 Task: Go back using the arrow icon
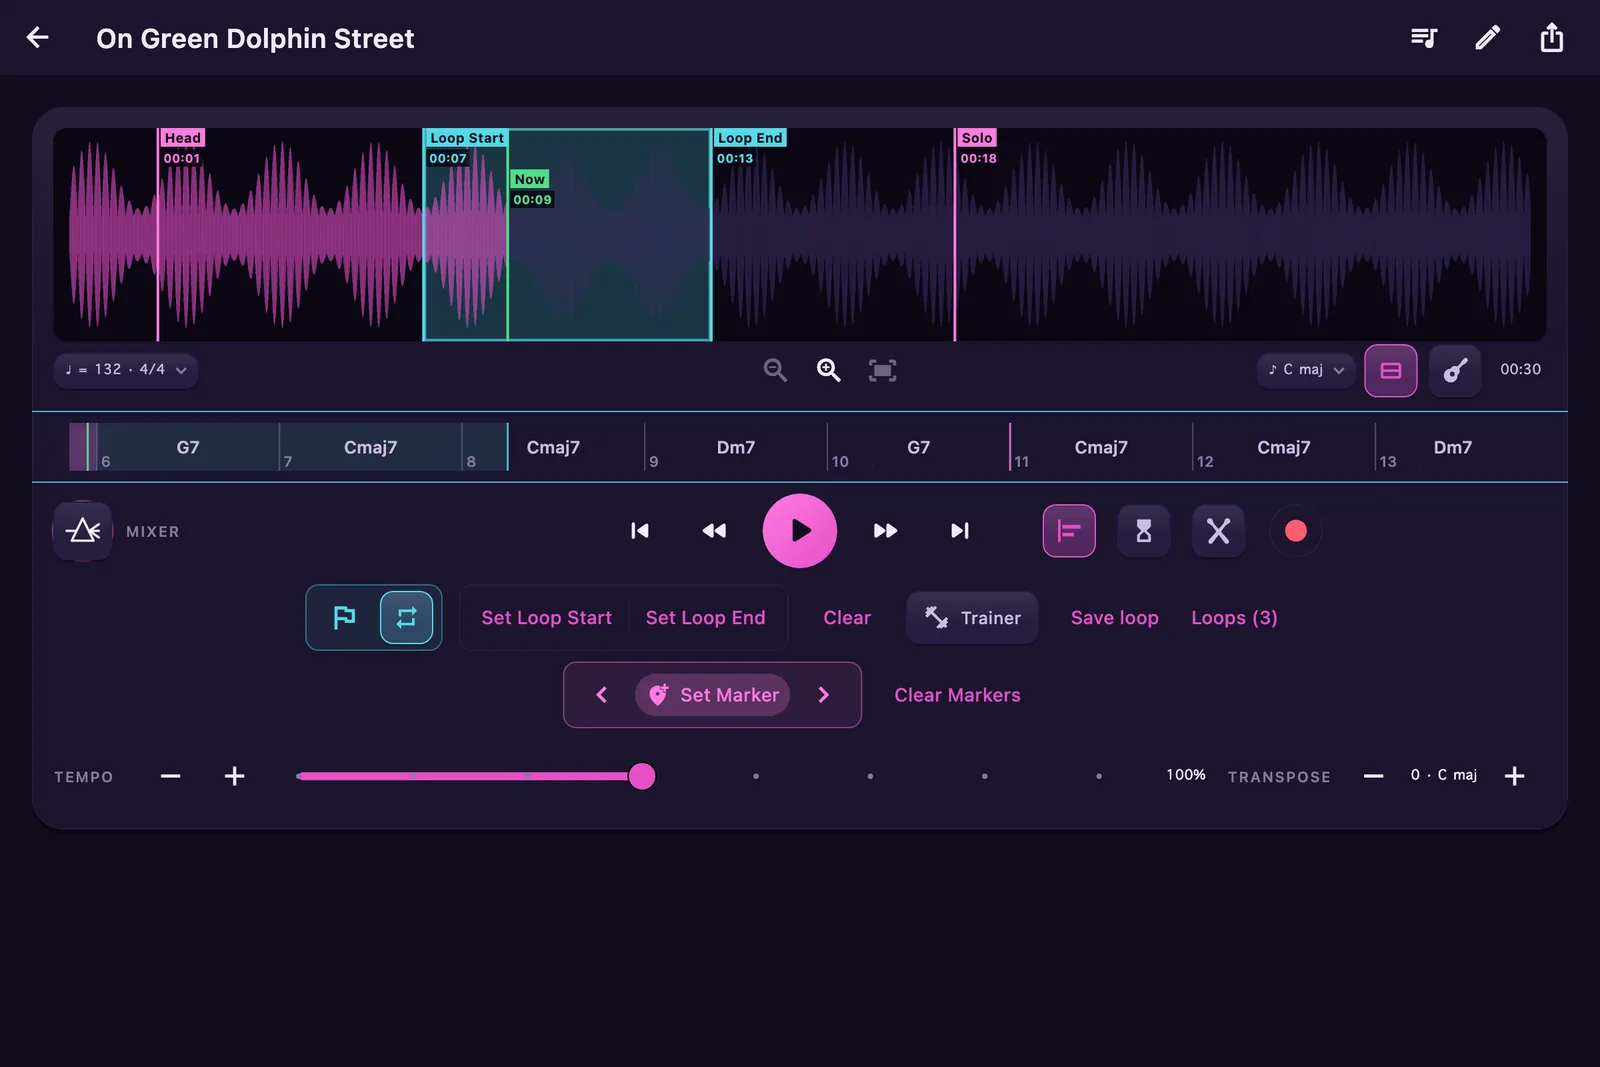click(38, 38)
